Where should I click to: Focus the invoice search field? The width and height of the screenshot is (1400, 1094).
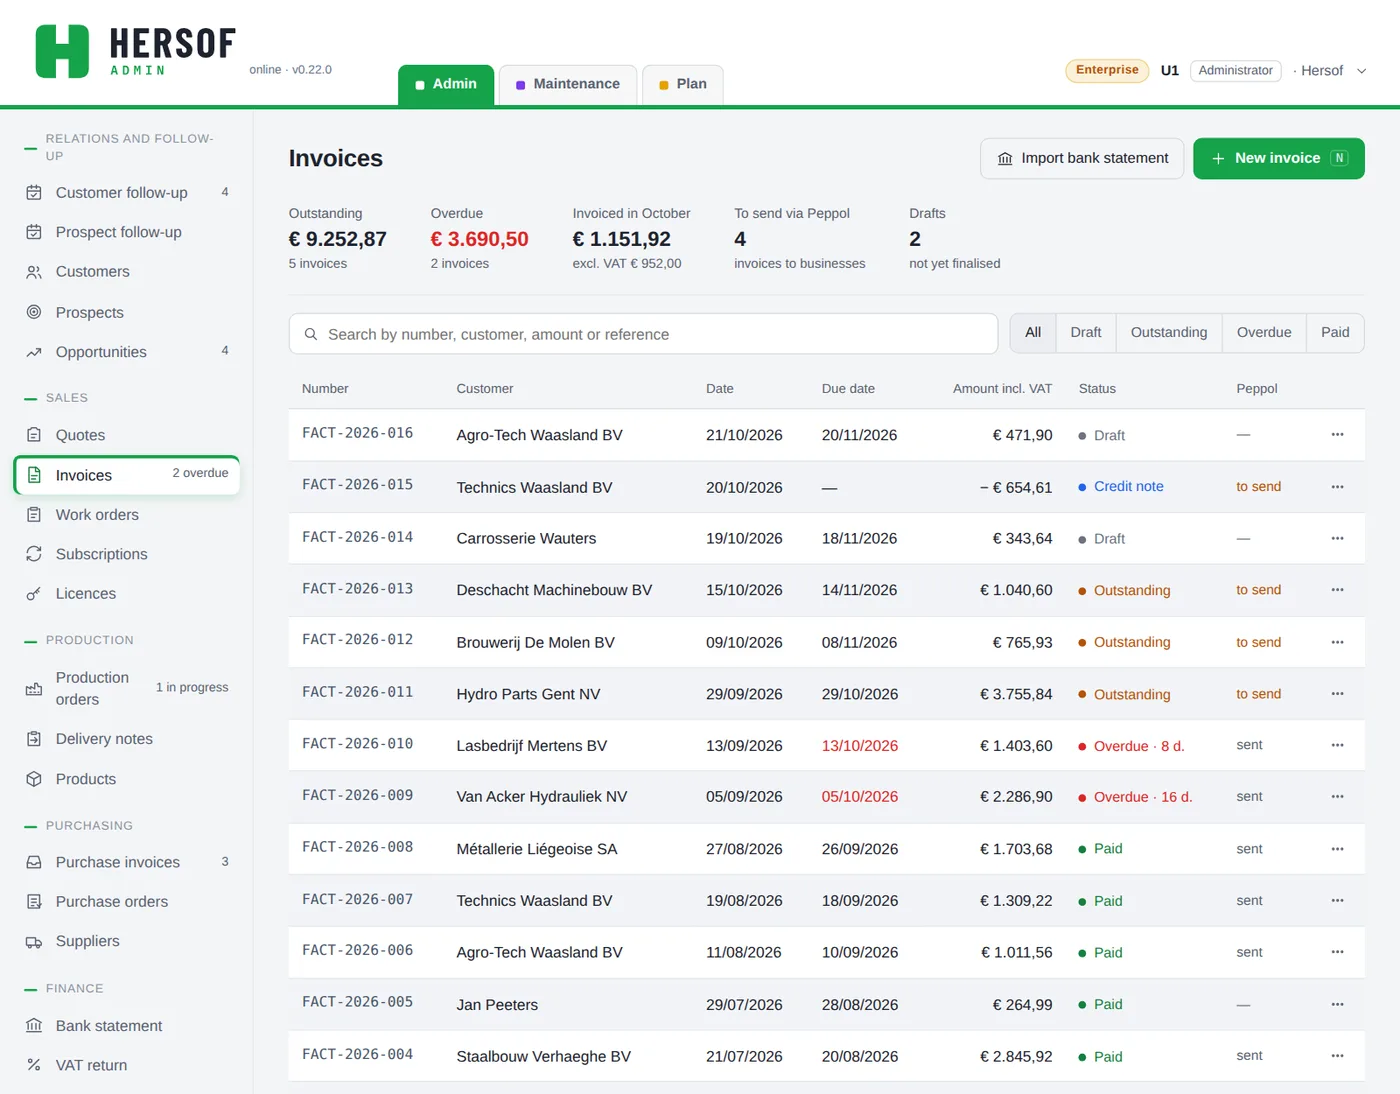click(x=643, y=334)
